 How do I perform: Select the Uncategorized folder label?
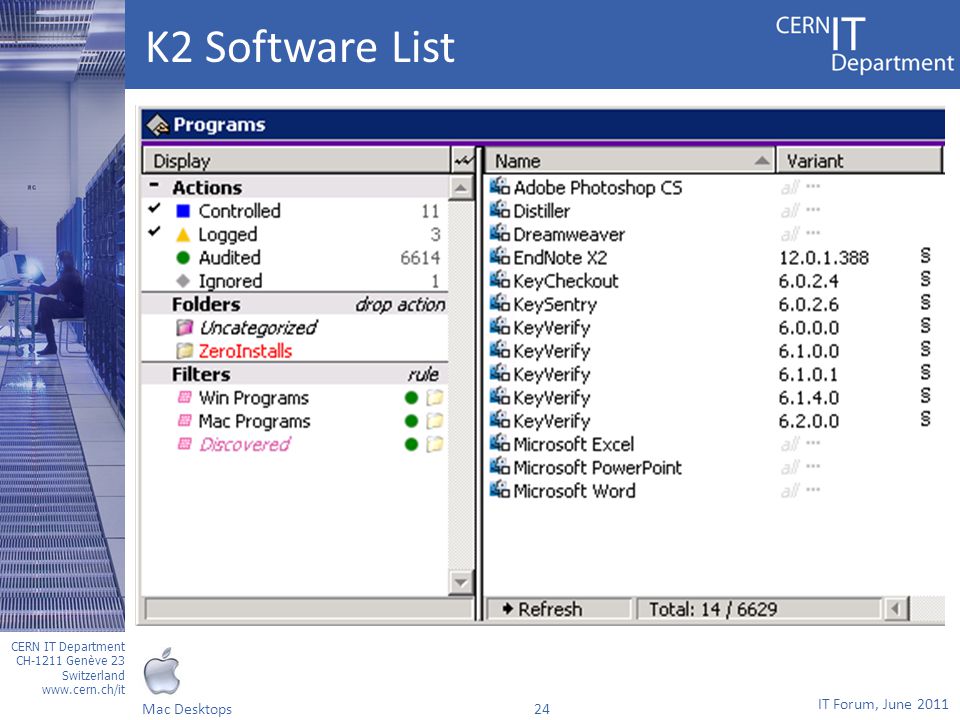point(258,328)
